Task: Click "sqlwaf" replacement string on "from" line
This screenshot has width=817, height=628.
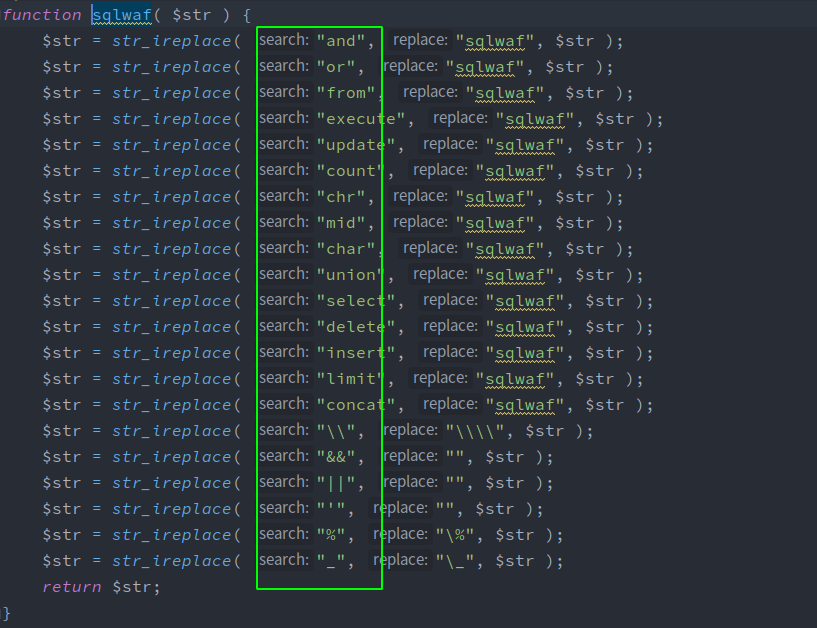Action: 504,93
